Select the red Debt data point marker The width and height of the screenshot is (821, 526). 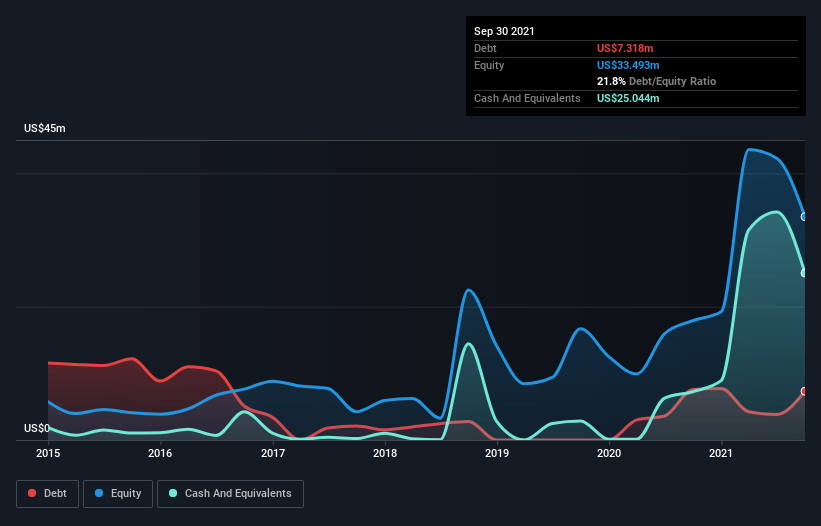click(x=804, y=391)
